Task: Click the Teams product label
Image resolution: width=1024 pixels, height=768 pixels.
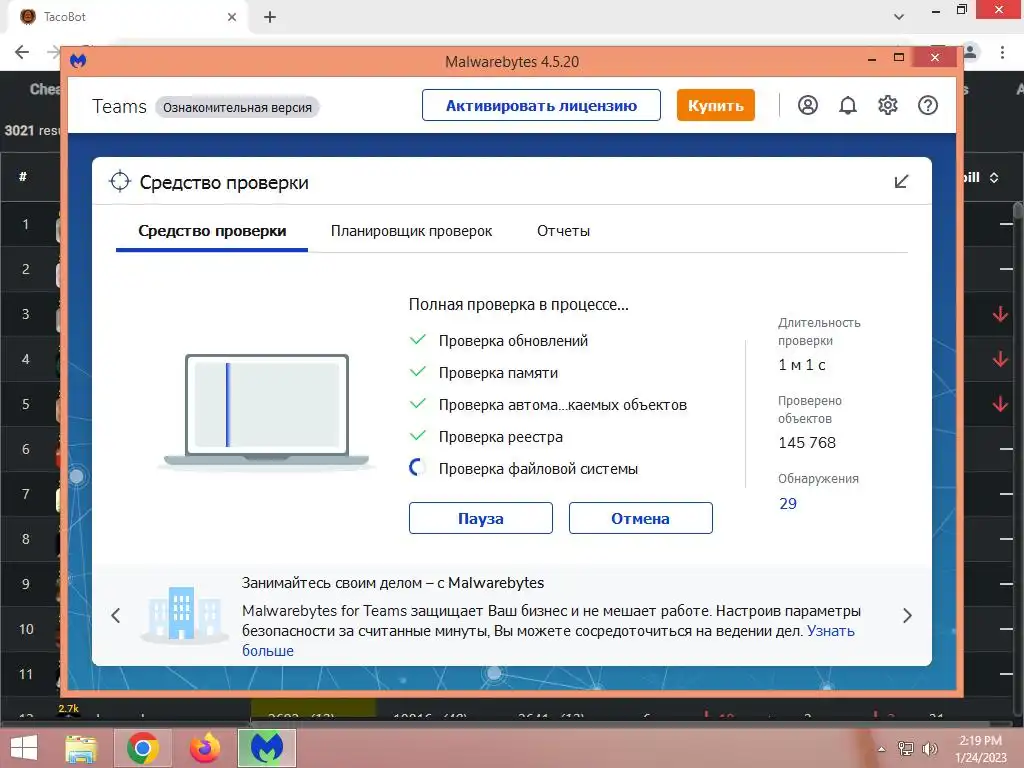Action: coord(120,106)
